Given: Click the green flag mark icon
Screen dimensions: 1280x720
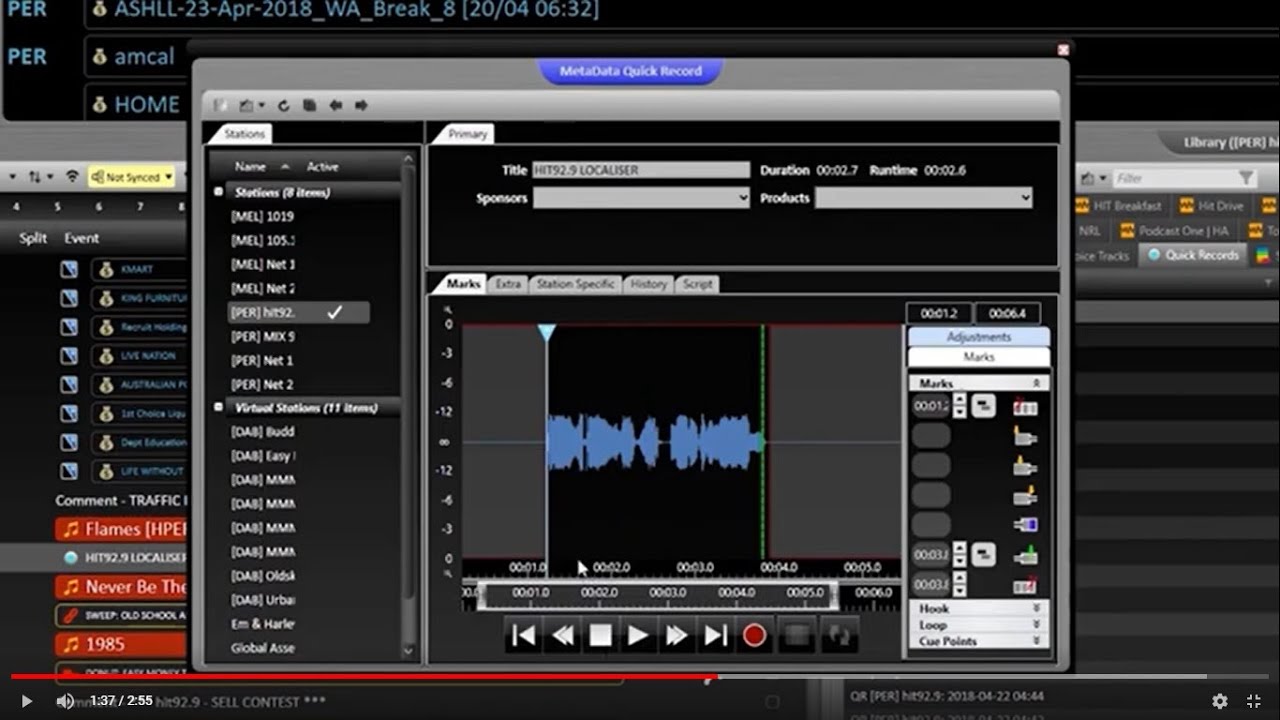Looking at the screenshot, I should tap(1025, 555).
